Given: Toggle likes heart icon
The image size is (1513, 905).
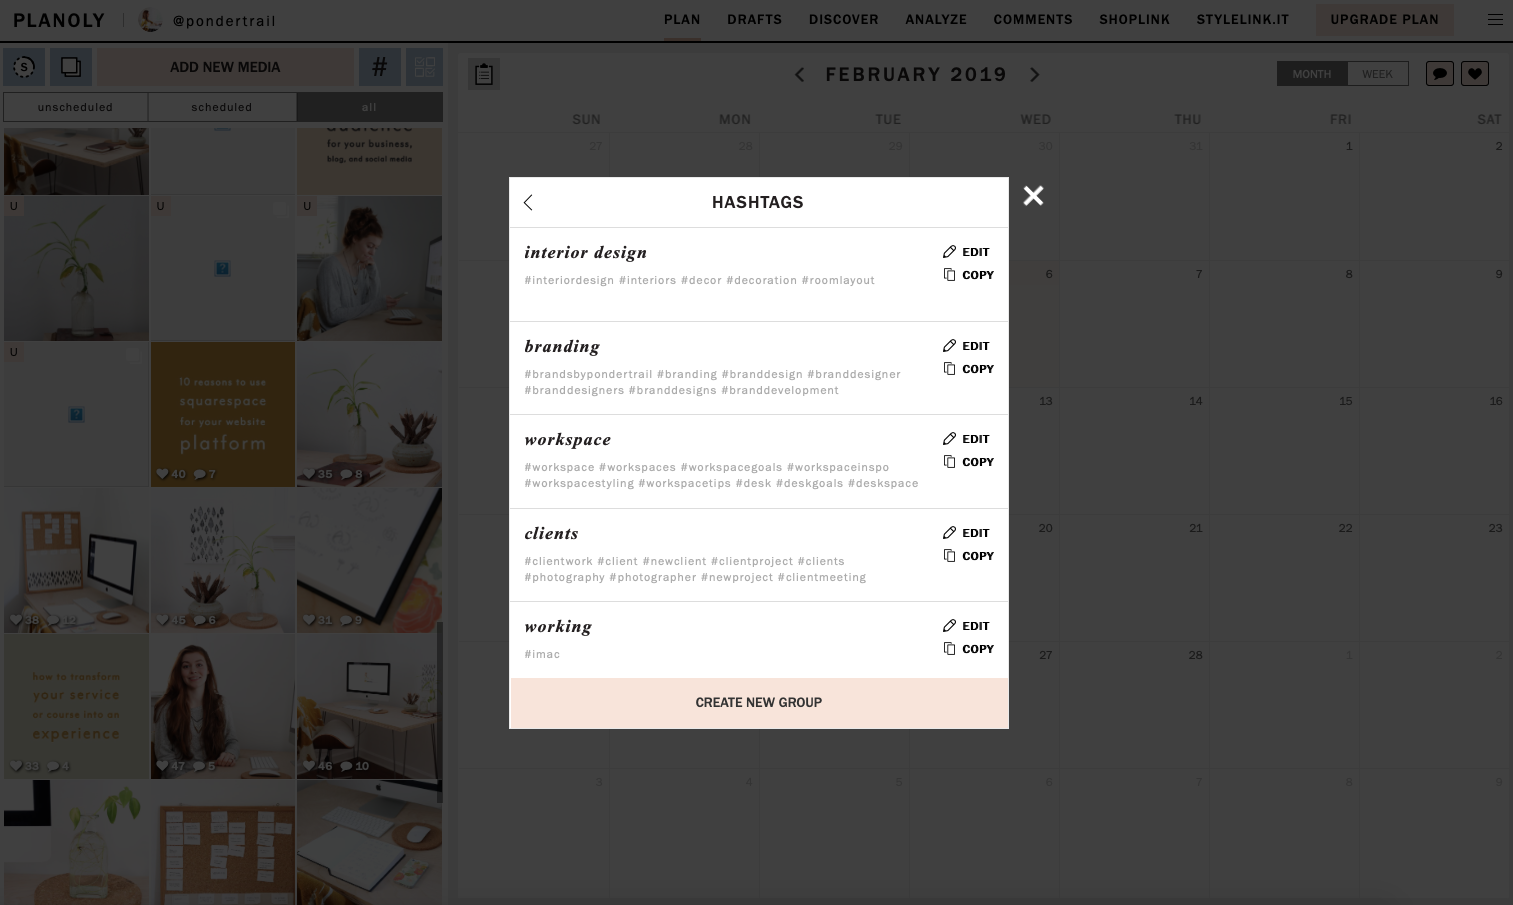Looking at the screenshot, I should 1475,74.
